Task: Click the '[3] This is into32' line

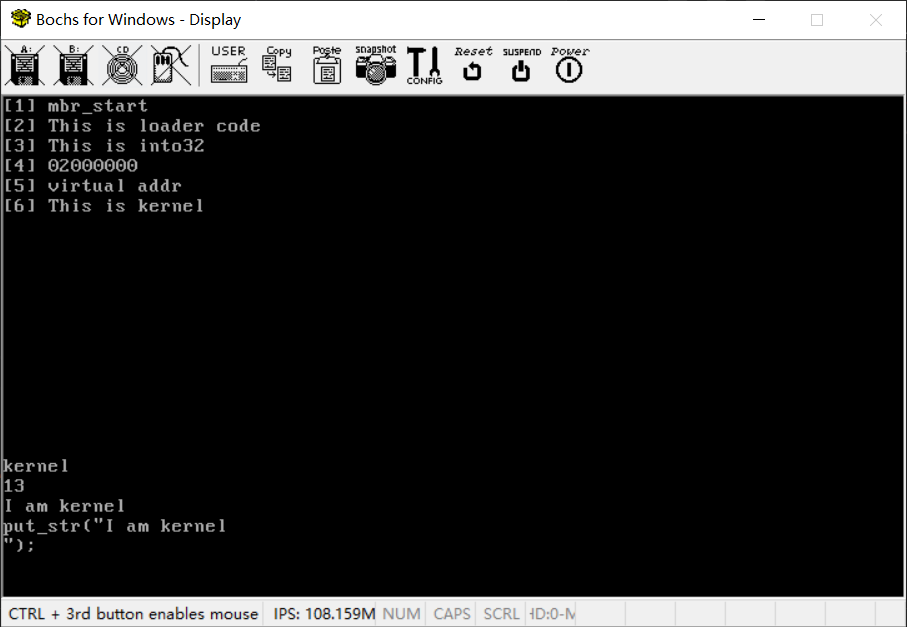Action: point(104,146)
